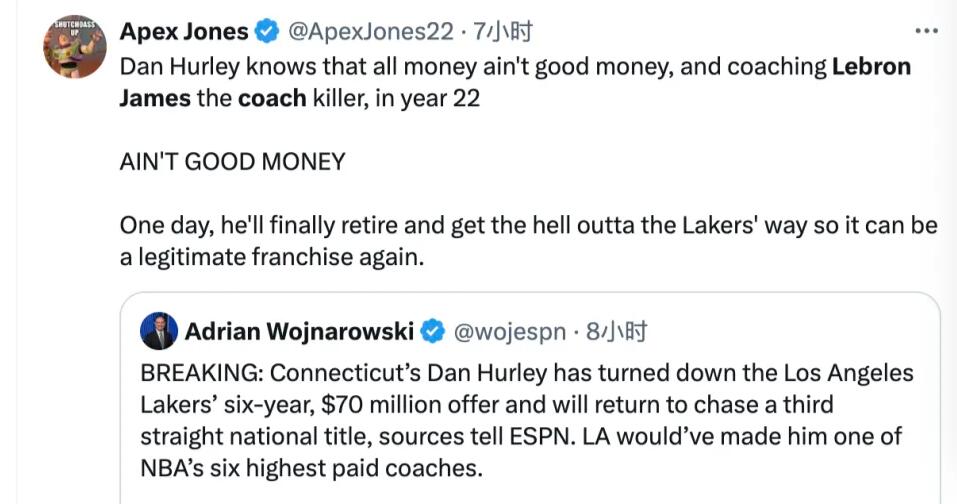The height and width of the screenshot is (504, 957).
Task: Click Adrian Wojnarowski's verified checkmark
Action: tap(433, 331)
